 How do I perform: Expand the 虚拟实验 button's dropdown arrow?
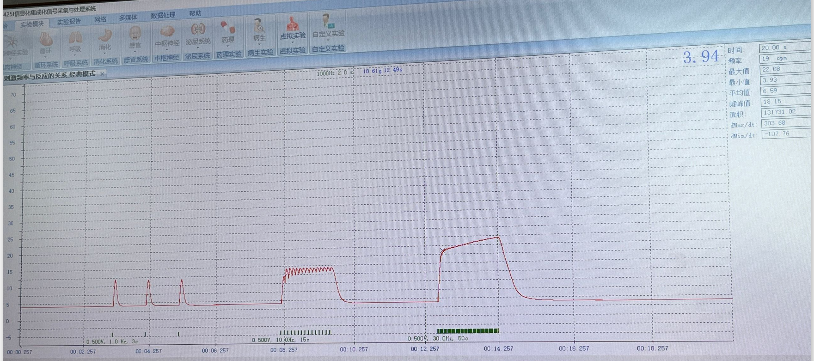tap(292, 41)
